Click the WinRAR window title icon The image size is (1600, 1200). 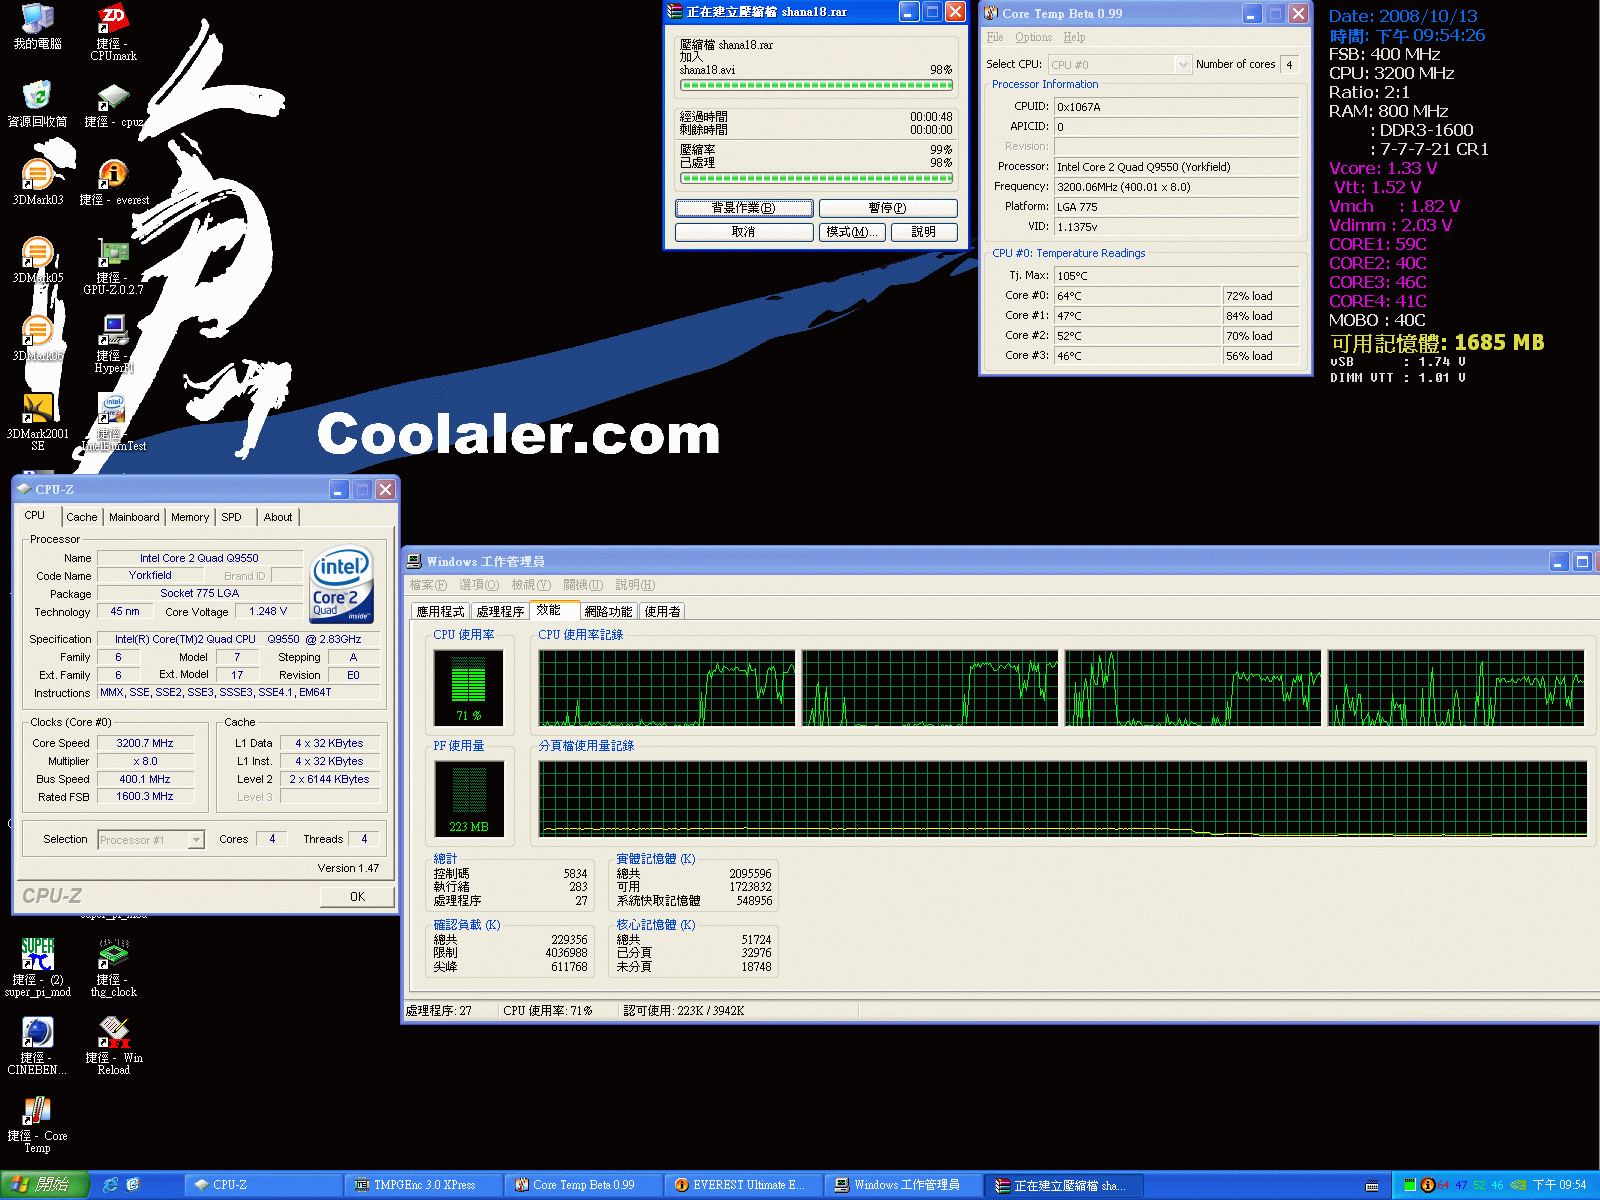(x=676, y=12)
